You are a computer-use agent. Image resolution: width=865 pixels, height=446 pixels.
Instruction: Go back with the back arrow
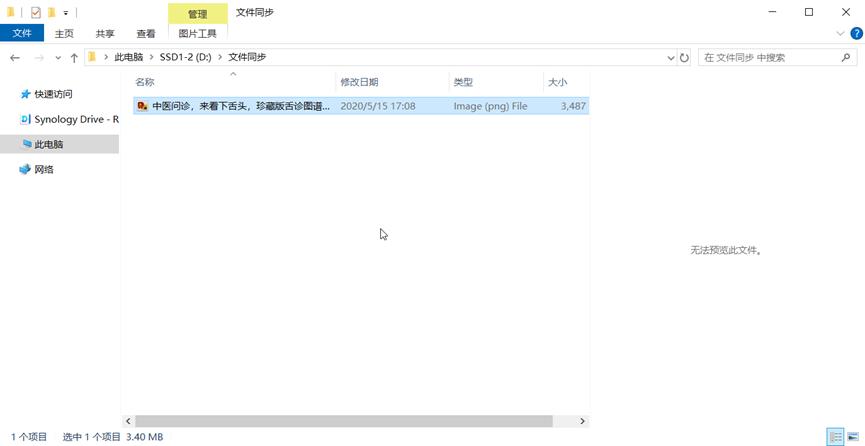click(x=15, y=57)
